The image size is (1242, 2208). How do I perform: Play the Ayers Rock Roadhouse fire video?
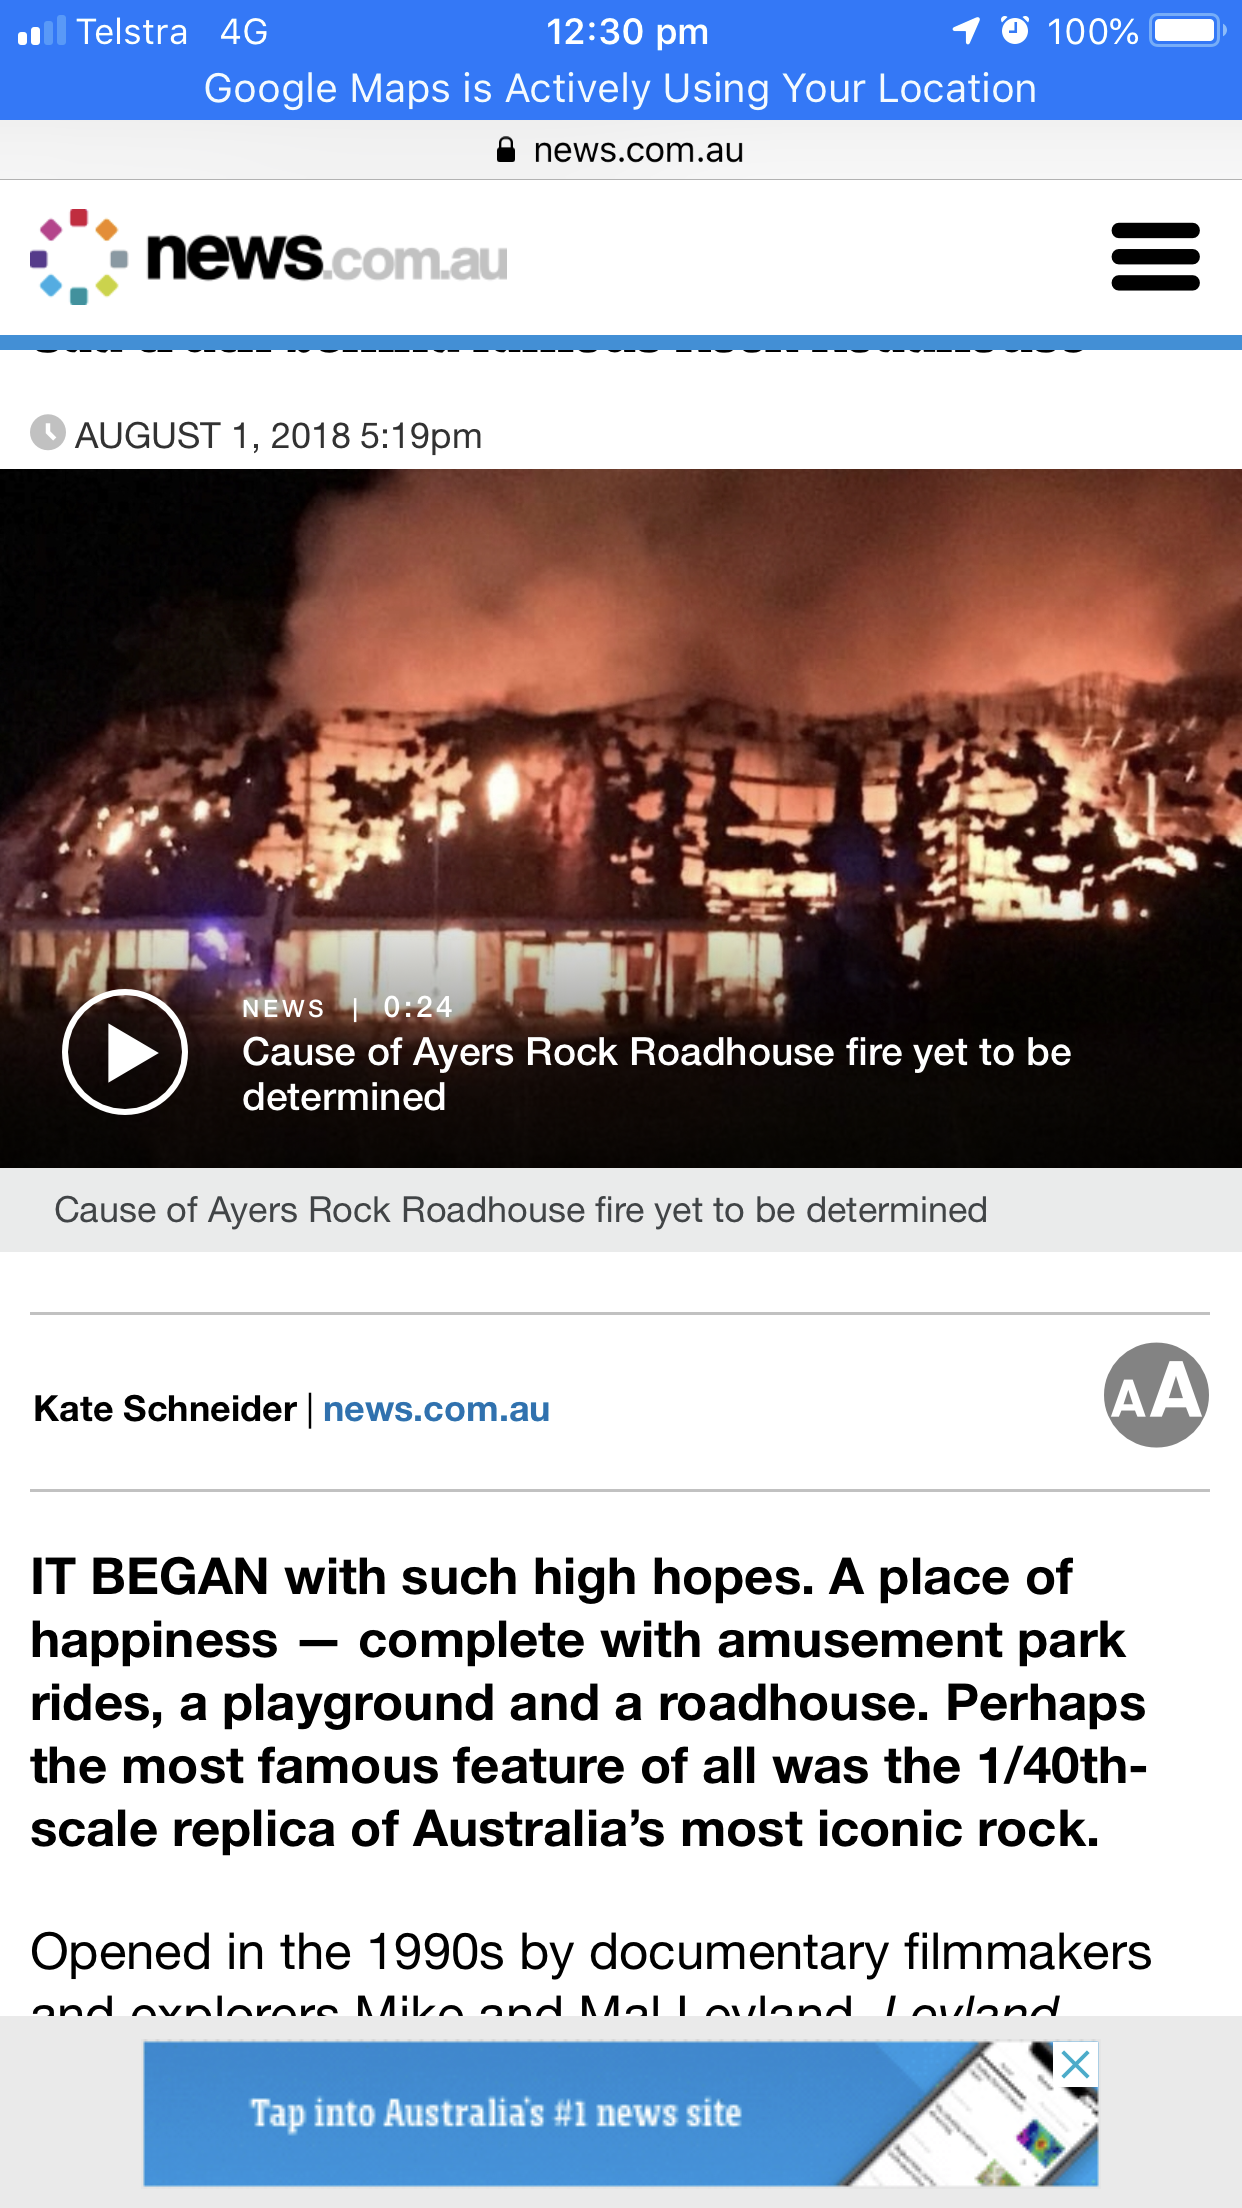point(125,1052)
